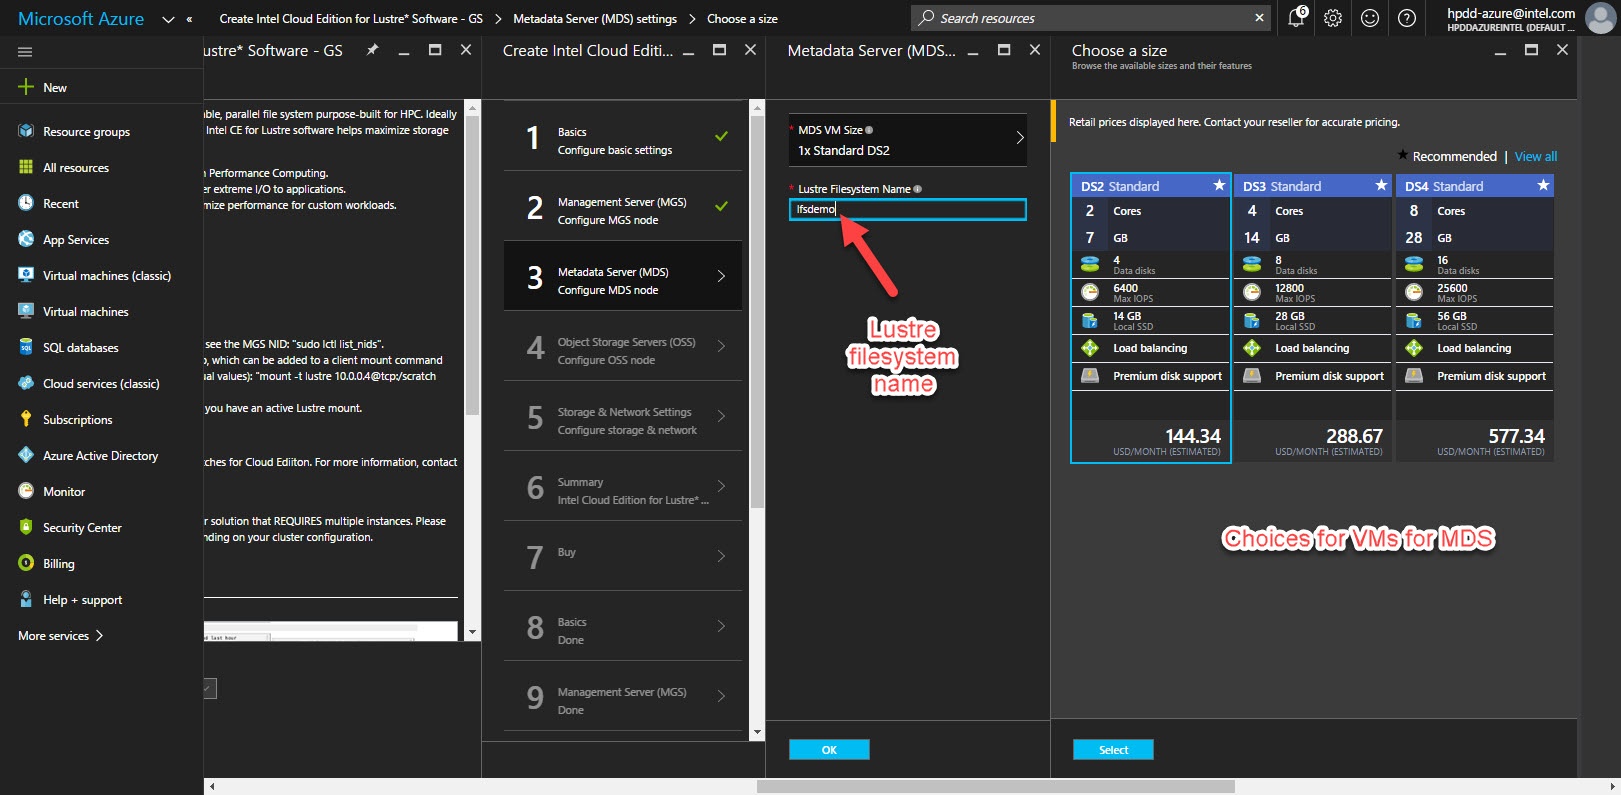Open Virtual machines monitor icon

point(26,311)
